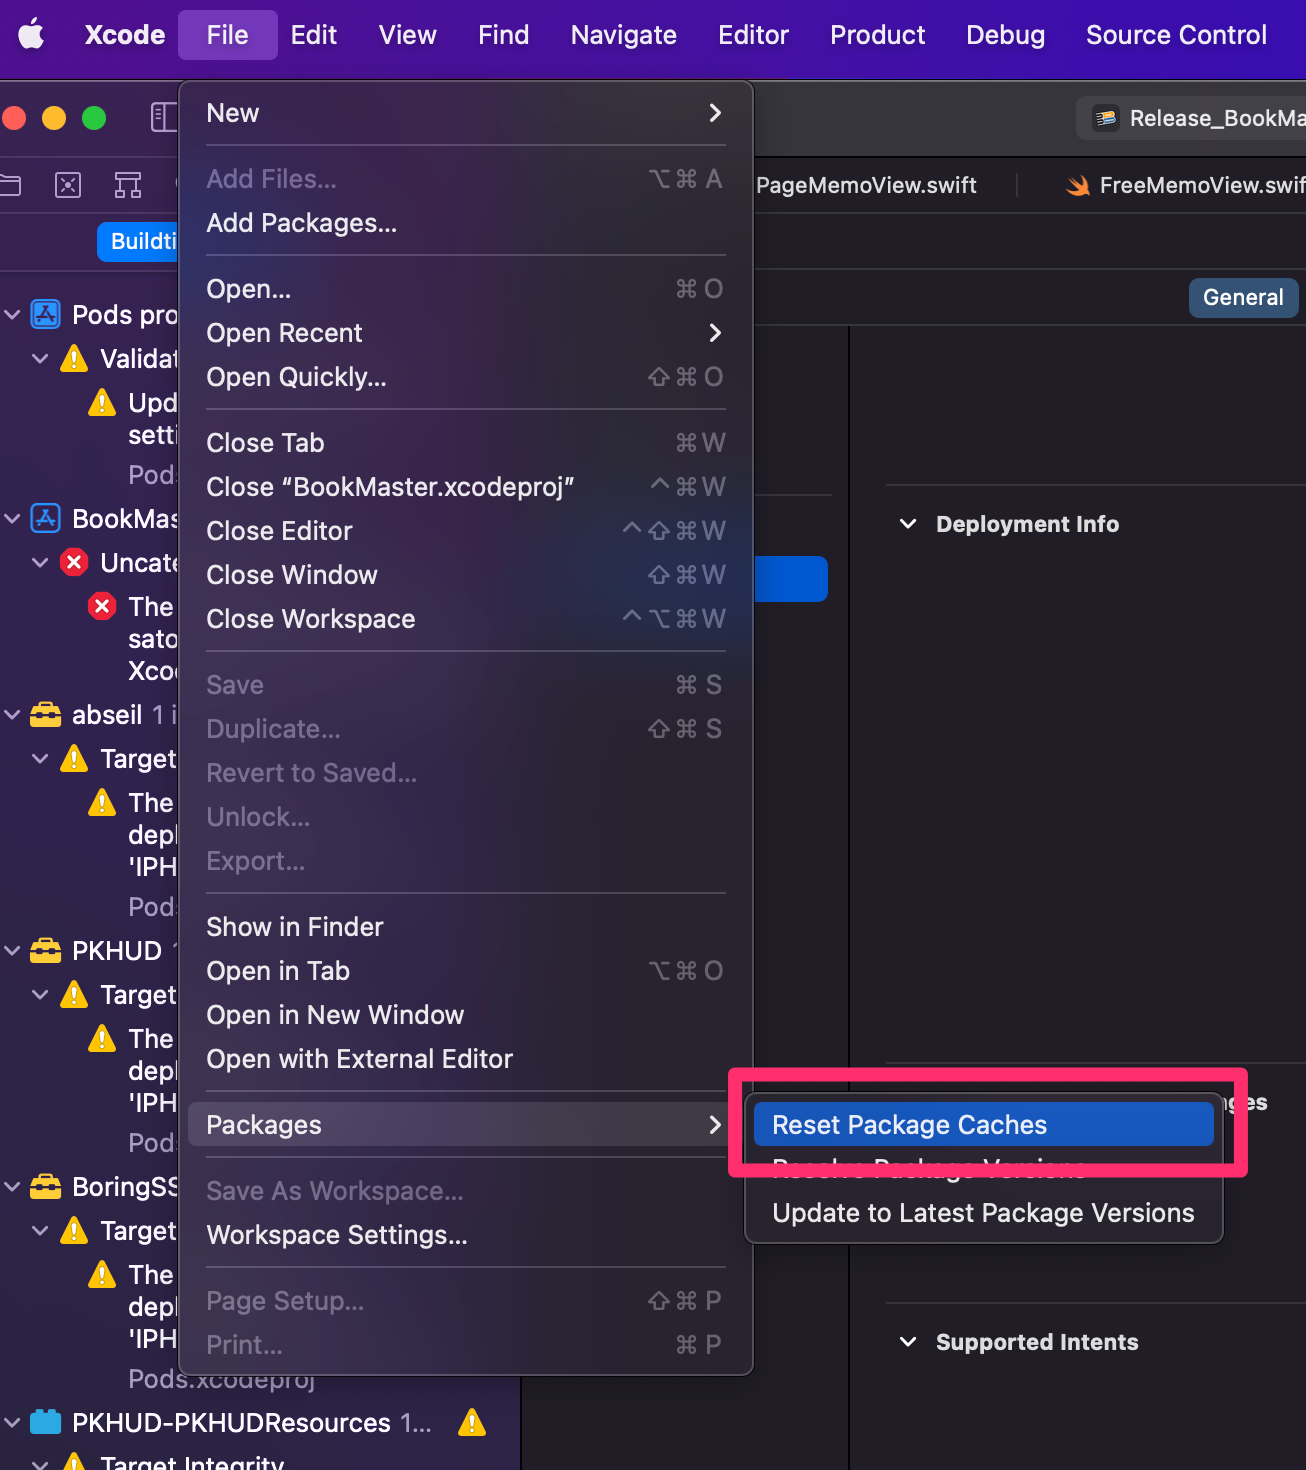Switch to the PageMemoView.swift tab

(866, 184)
